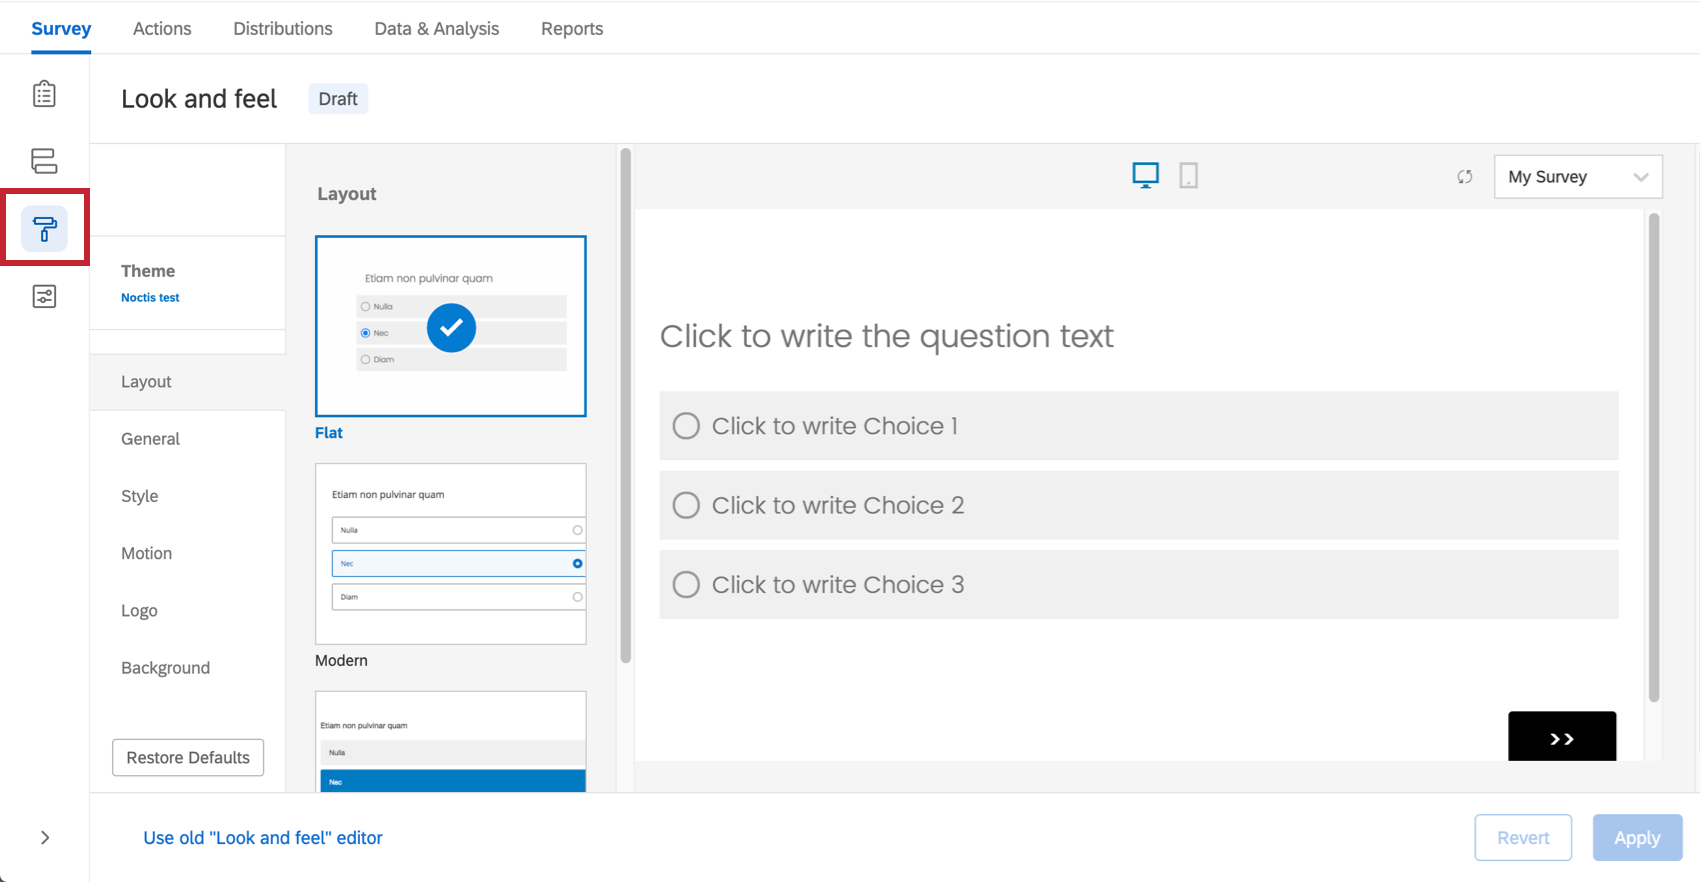Click the Look and feel paint roller icon
This screenshot has width=1700, height=882.
click(x=45, y=229)
